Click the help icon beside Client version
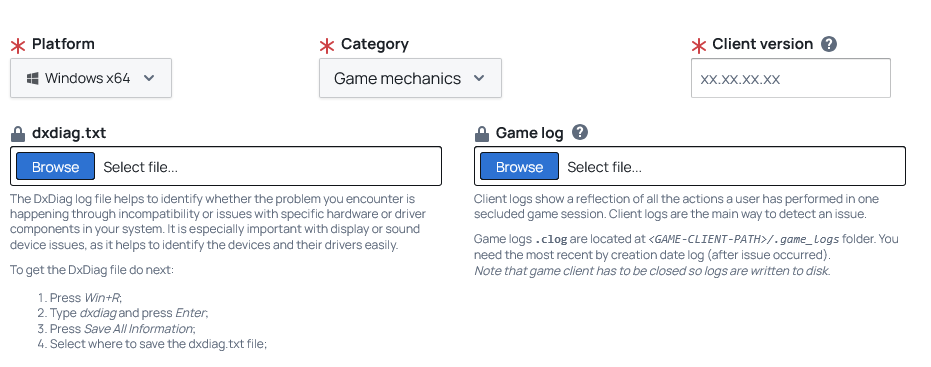 coord(829,44)
